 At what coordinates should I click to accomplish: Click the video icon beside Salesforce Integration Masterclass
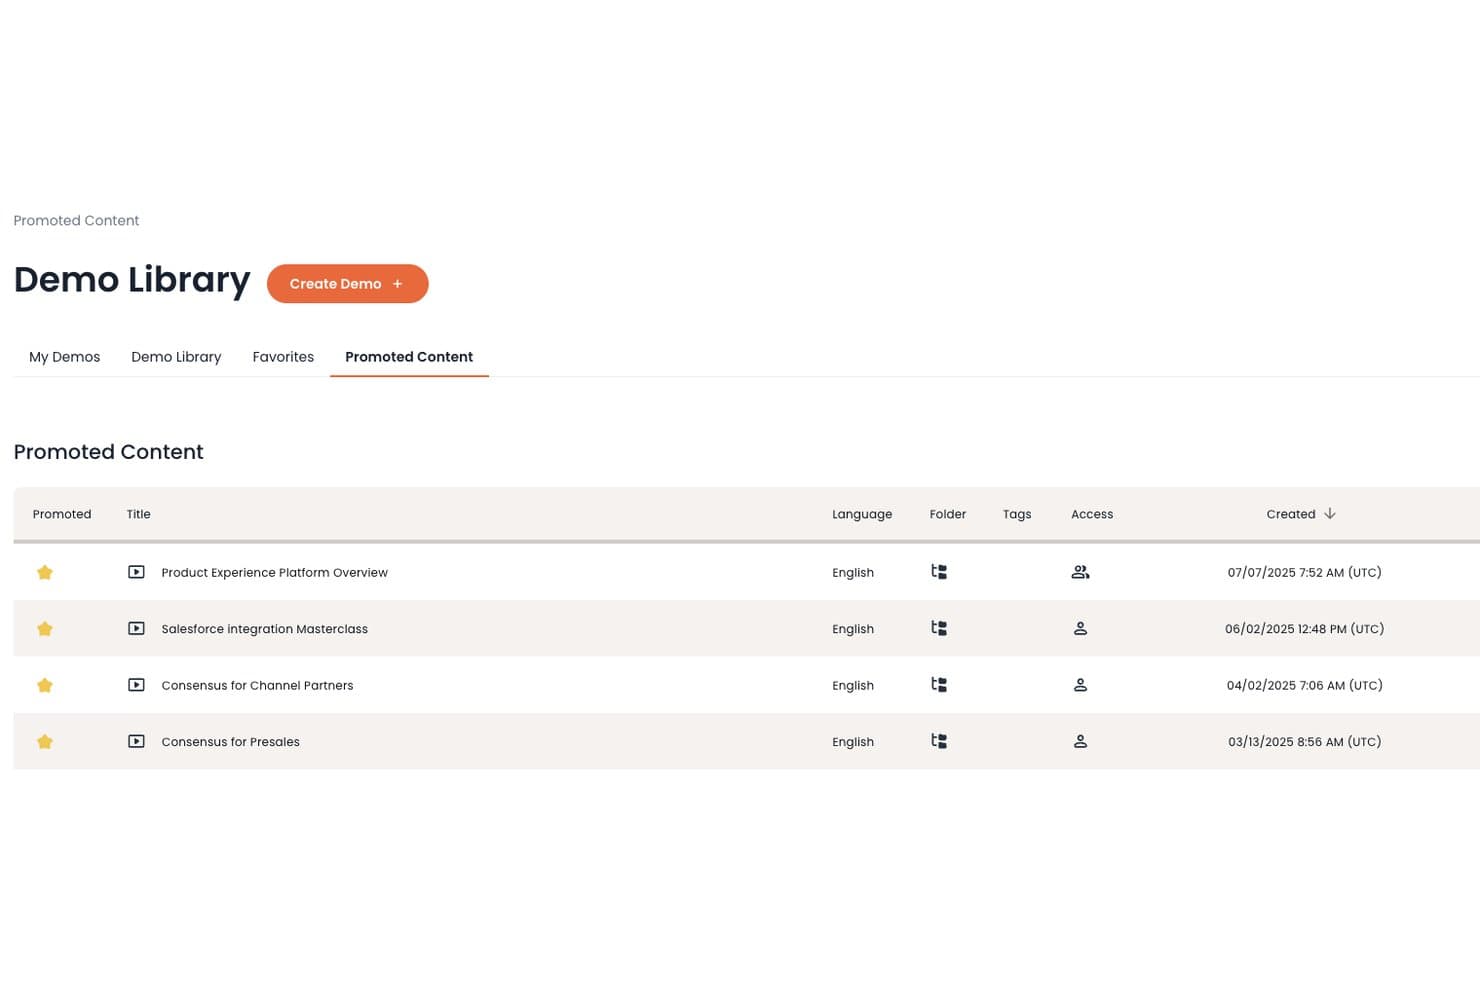[x=137, y=629]
